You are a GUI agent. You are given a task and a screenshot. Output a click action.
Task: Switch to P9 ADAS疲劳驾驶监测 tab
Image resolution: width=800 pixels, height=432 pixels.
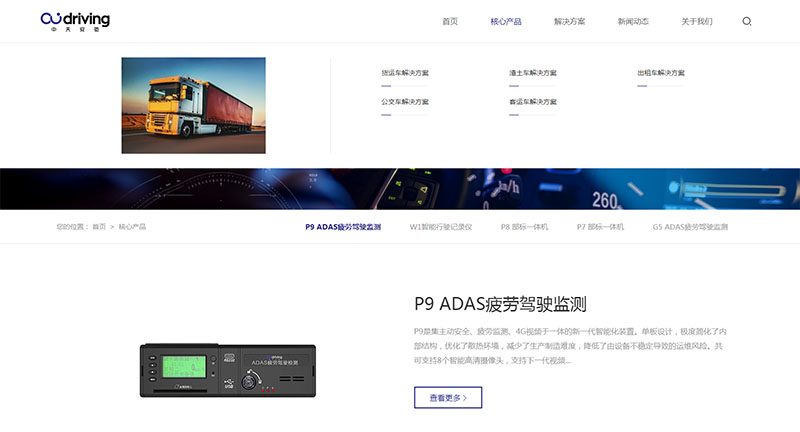(x=343, y=227)
